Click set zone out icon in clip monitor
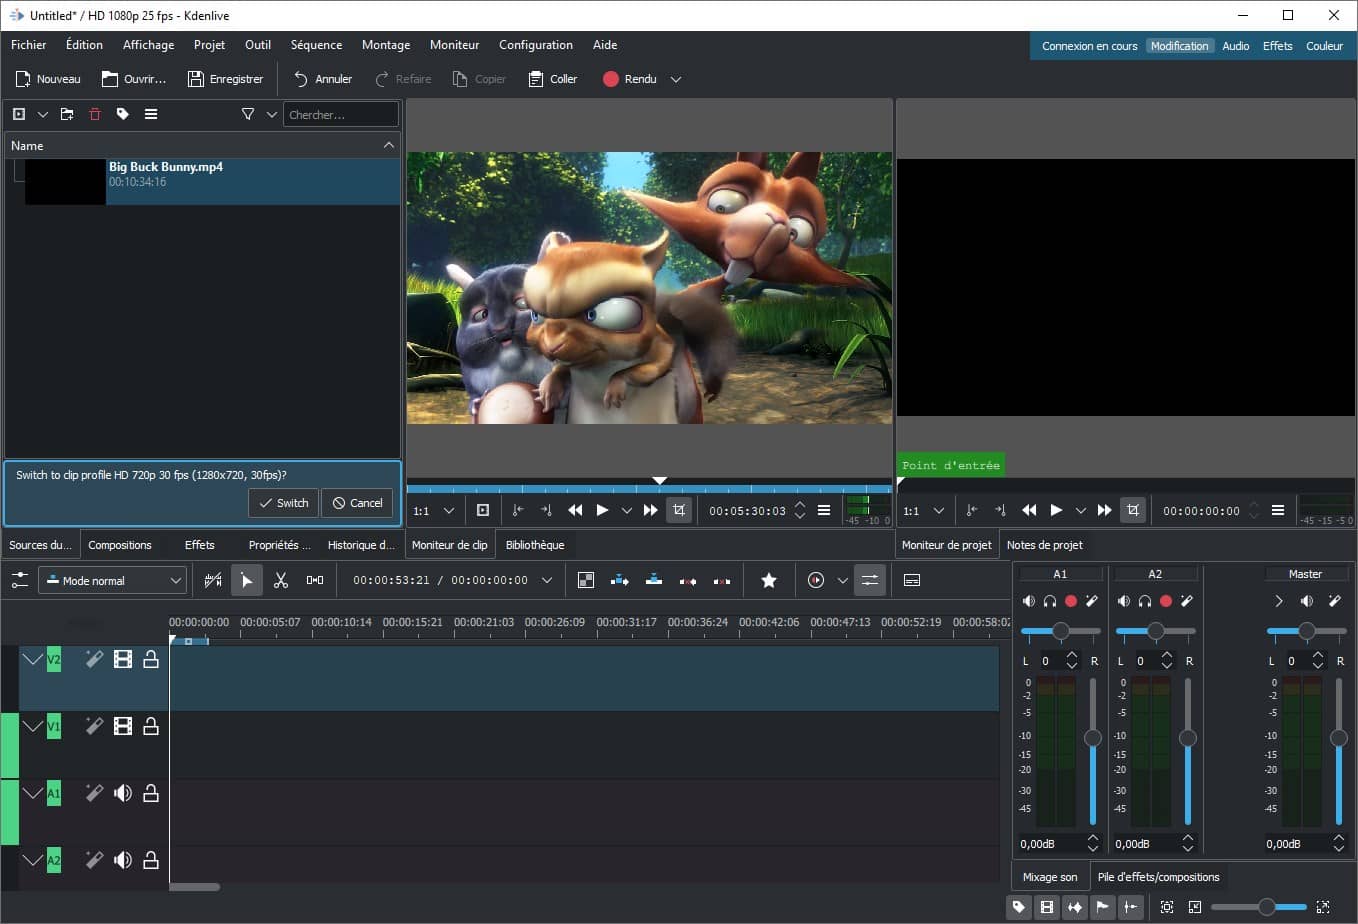Image resolution: width=1358 pixels, height=924 pixels. coord(546,510)
